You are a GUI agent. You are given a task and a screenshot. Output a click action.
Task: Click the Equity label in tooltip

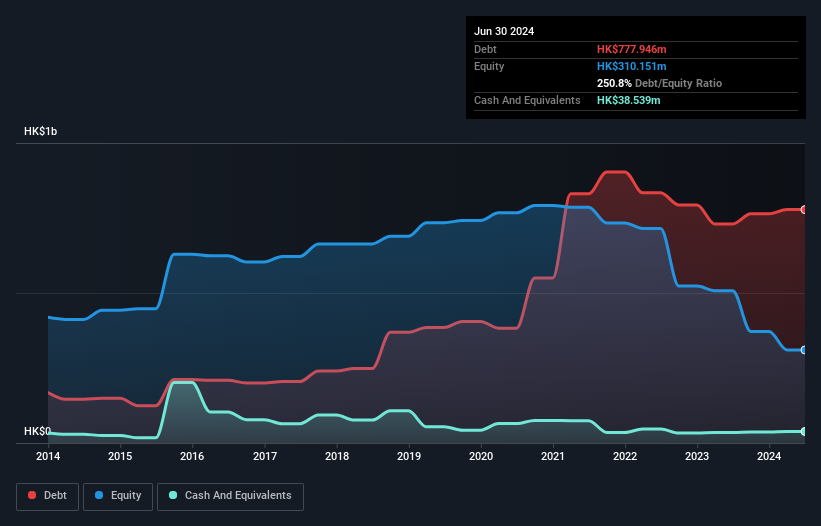489,66
